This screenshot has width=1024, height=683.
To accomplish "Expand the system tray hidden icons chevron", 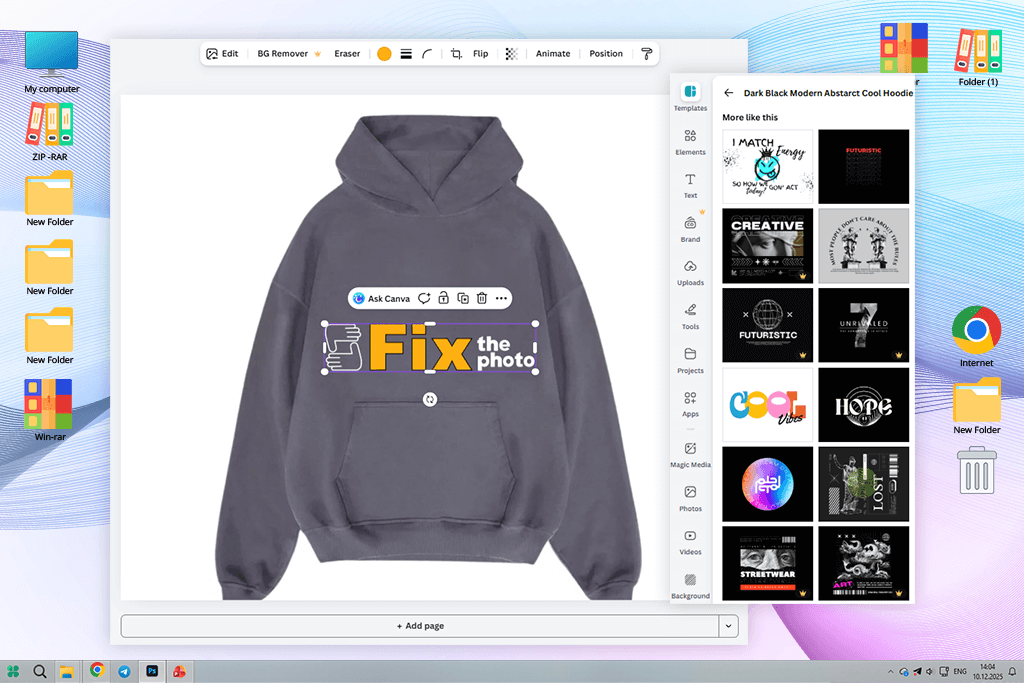I will (x=890, y=671).
